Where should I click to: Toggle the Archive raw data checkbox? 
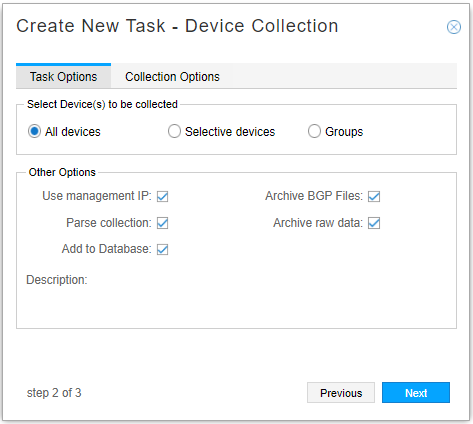[x=374, y=223]
